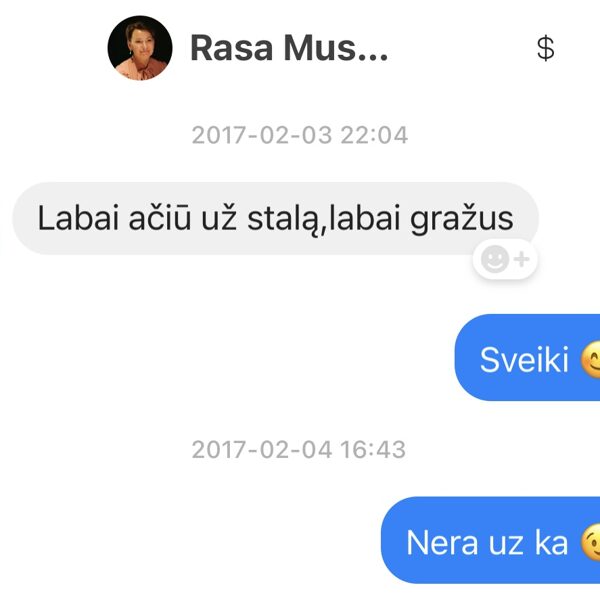The height and width of the screenshot is (600, 600).
Task: Click the Nera uz ka text
Action: point(487,542)
